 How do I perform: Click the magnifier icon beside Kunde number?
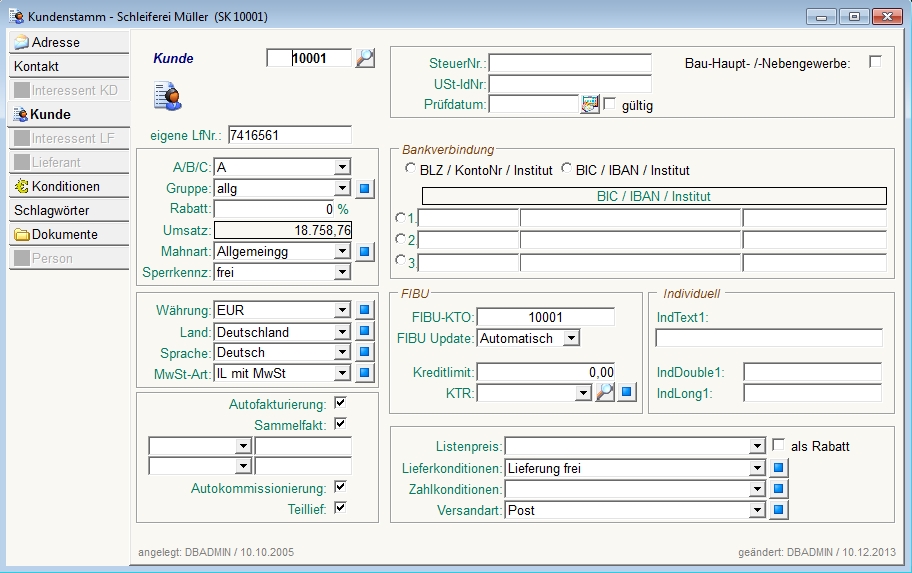[365, 59]
